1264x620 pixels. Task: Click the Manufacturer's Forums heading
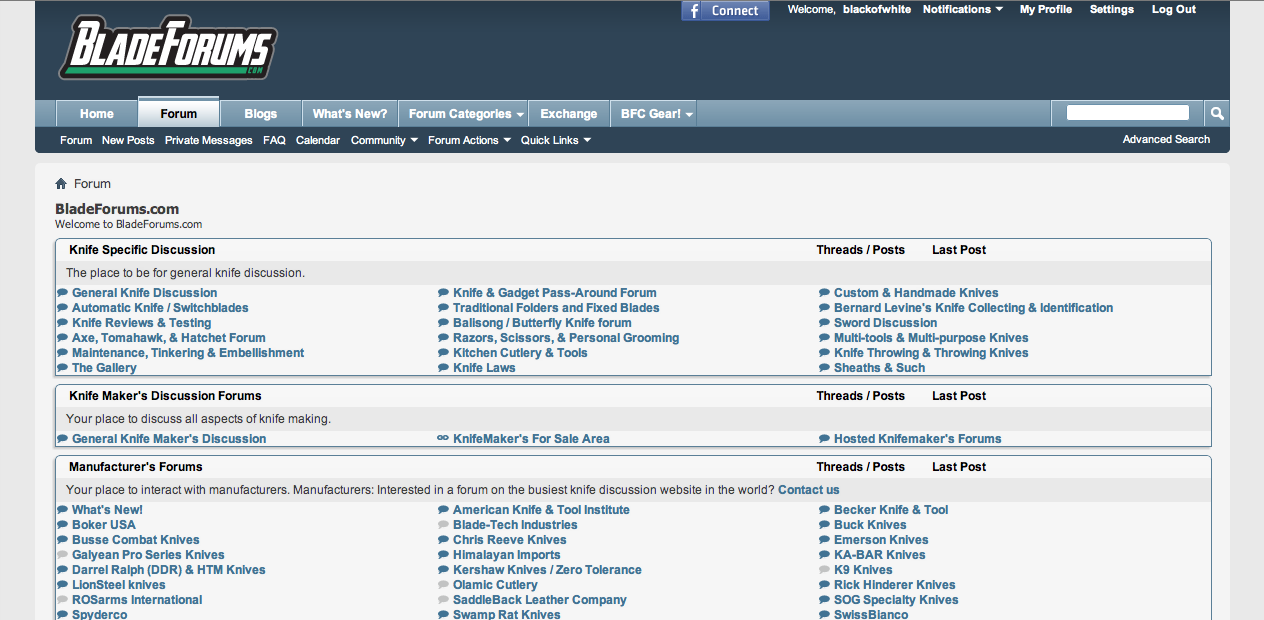point(136,467)
